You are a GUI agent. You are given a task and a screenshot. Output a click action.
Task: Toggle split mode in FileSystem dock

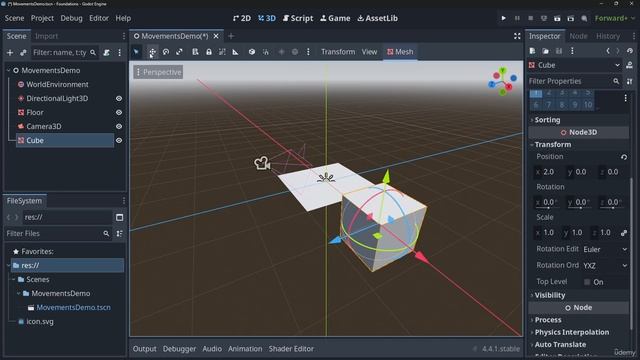[119, 218]
